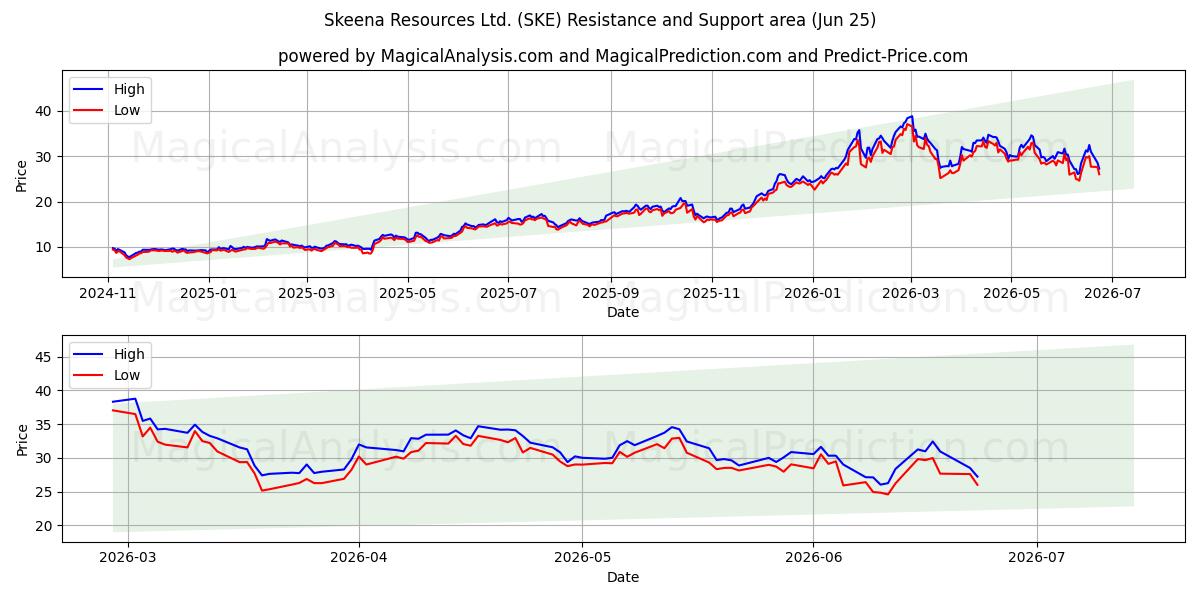Viewport: 1200px width, 600px height.
Task: Click the '2026-07' tick on lower x-axis
Action: pos(1037,558)
